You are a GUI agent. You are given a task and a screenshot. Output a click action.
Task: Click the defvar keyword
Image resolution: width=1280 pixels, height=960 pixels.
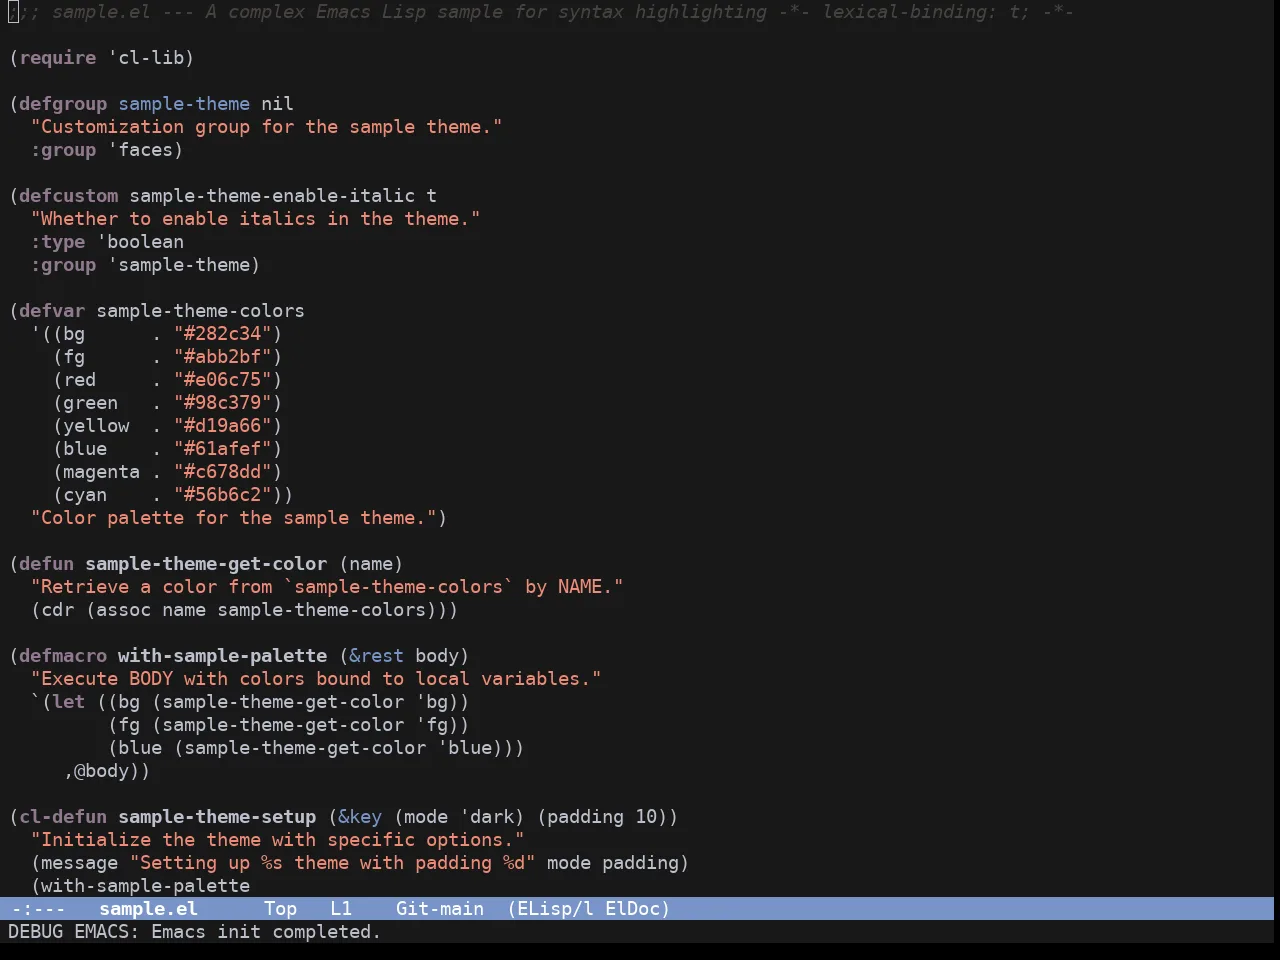[52, 311]
